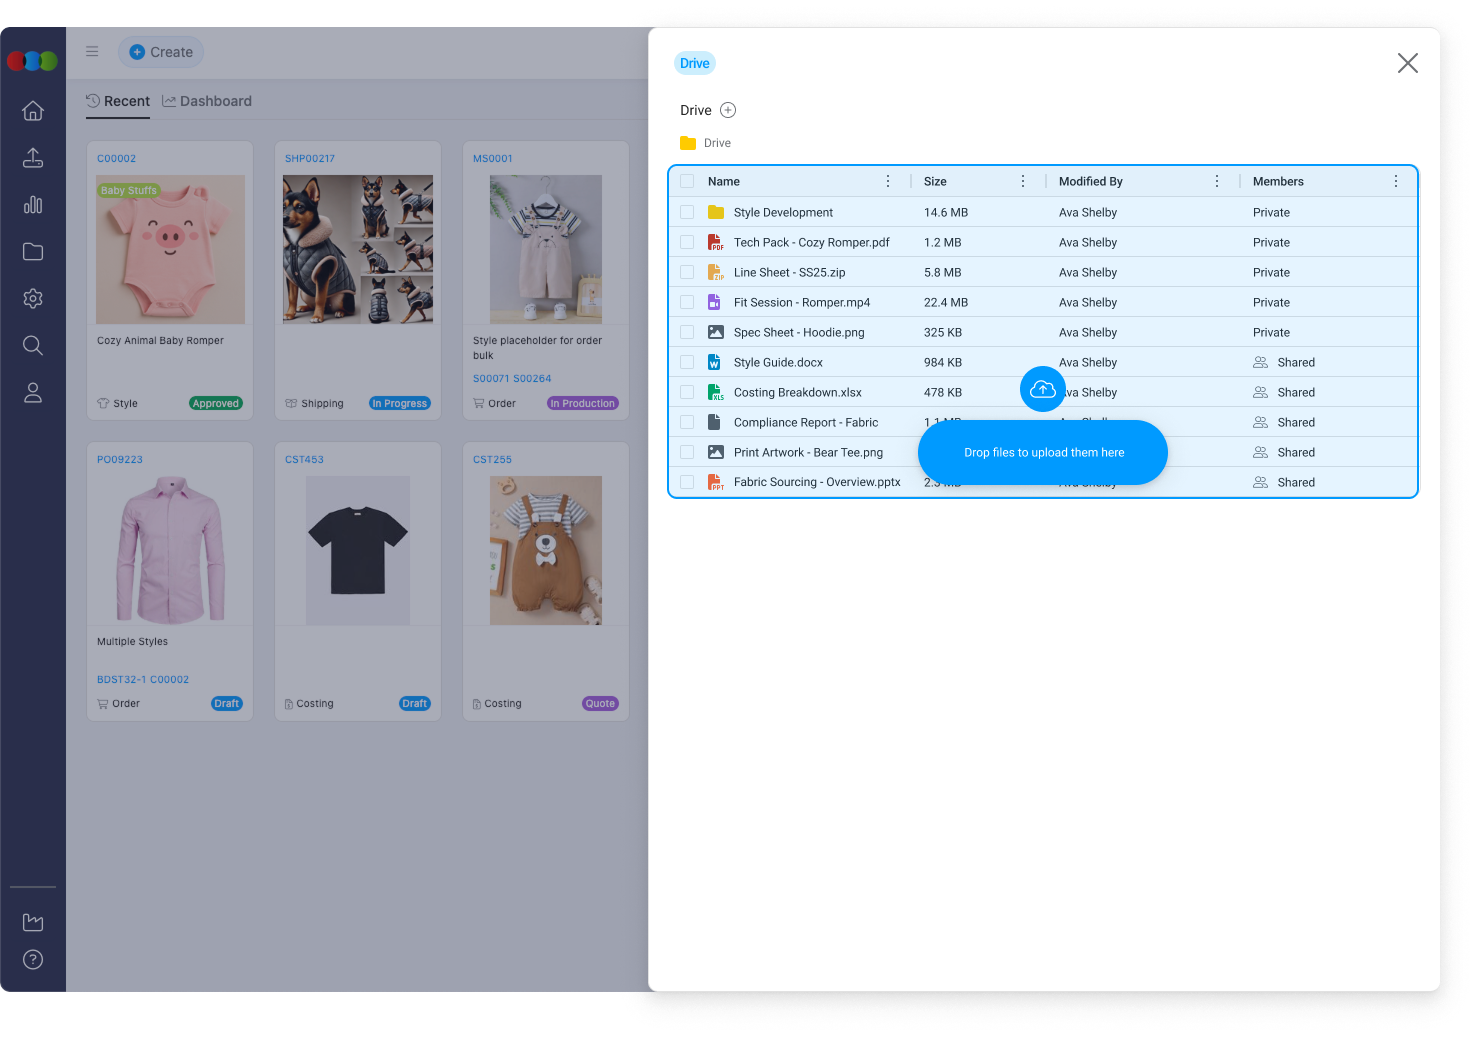1476x1037 pixels.
Task: Open the S00071 order link
Action: (x=490, y=379)
